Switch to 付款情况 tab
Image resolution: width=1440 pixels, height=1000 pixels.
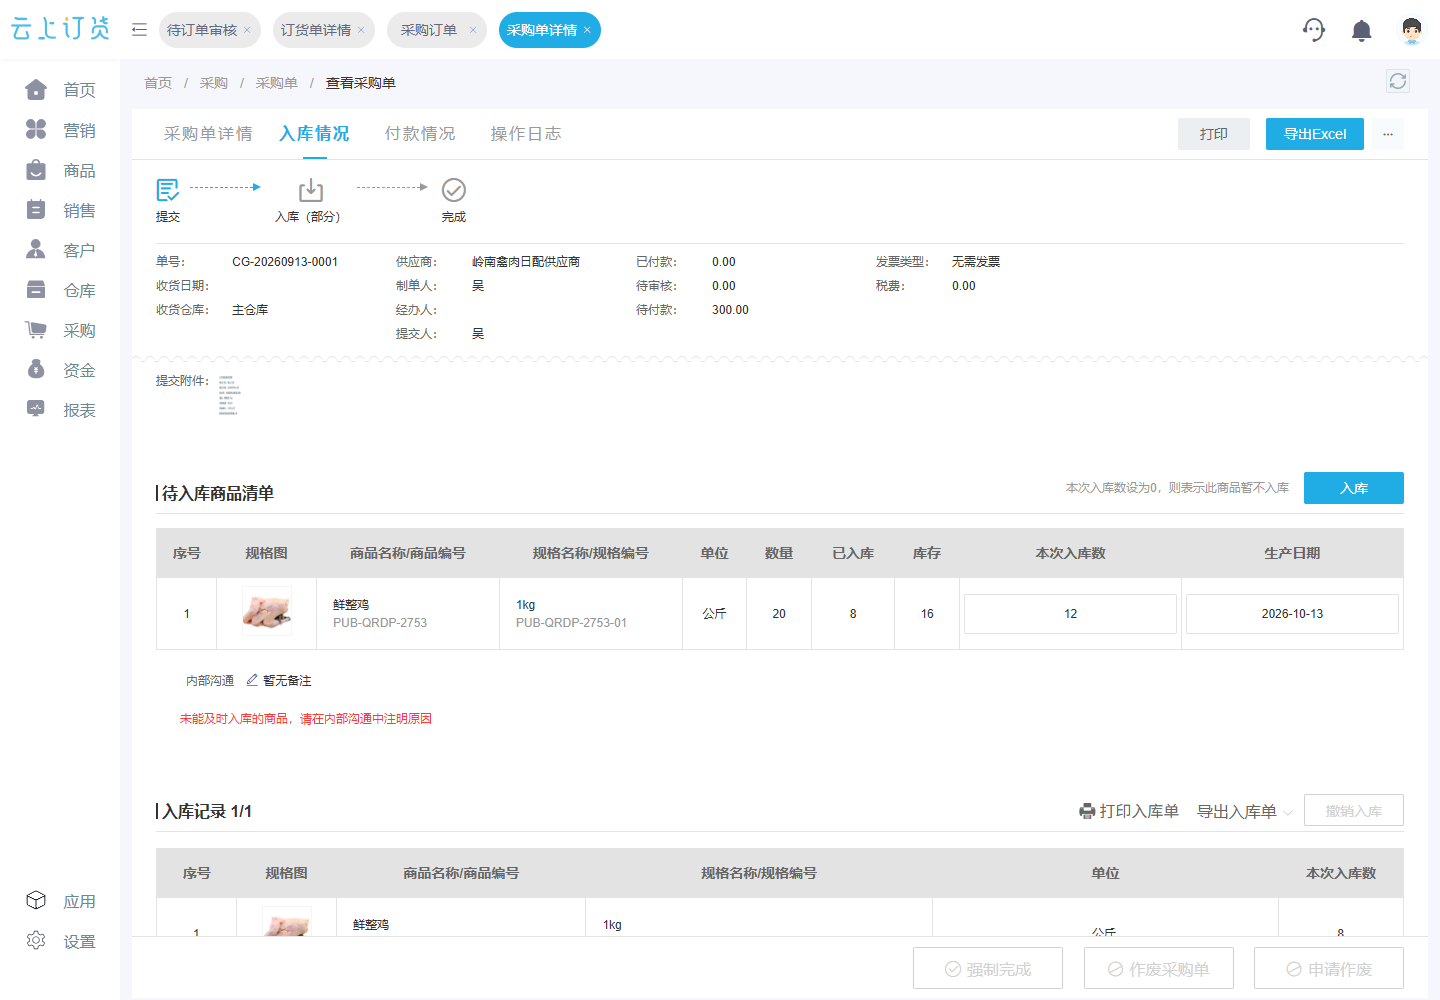pos(420,134)
